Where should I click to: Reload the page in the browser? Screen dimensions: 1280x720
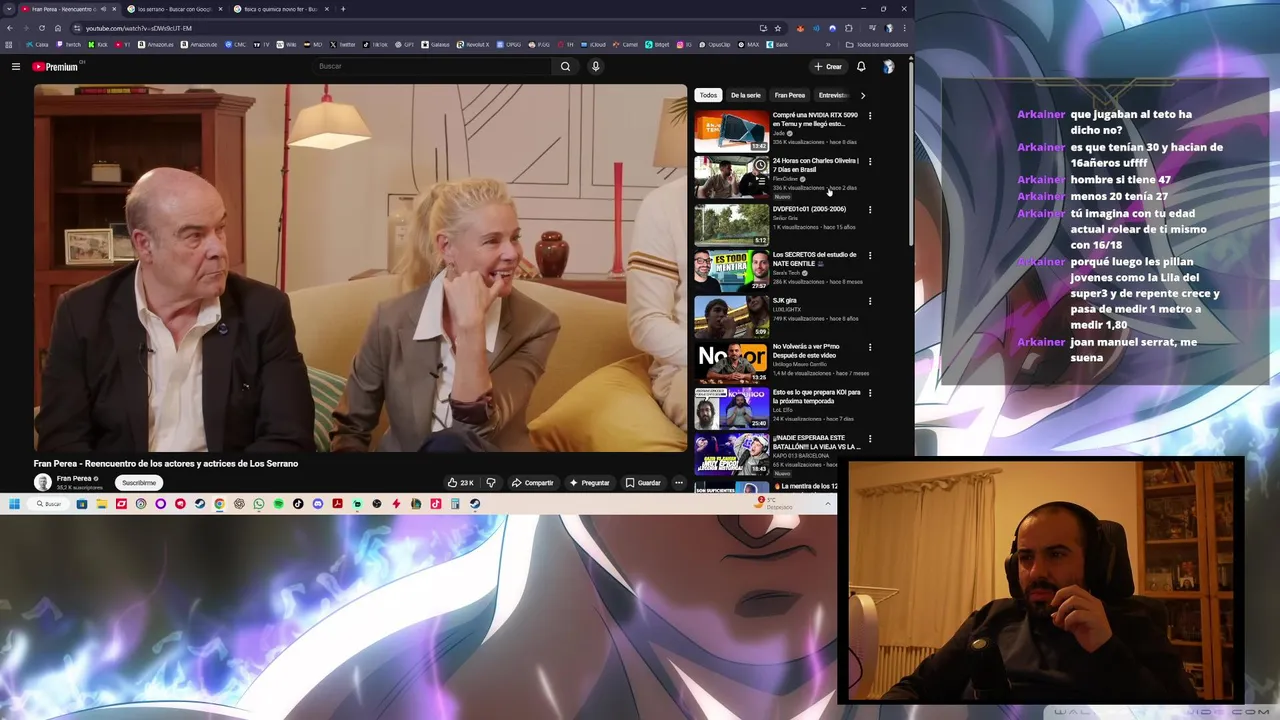pos(41,28)
